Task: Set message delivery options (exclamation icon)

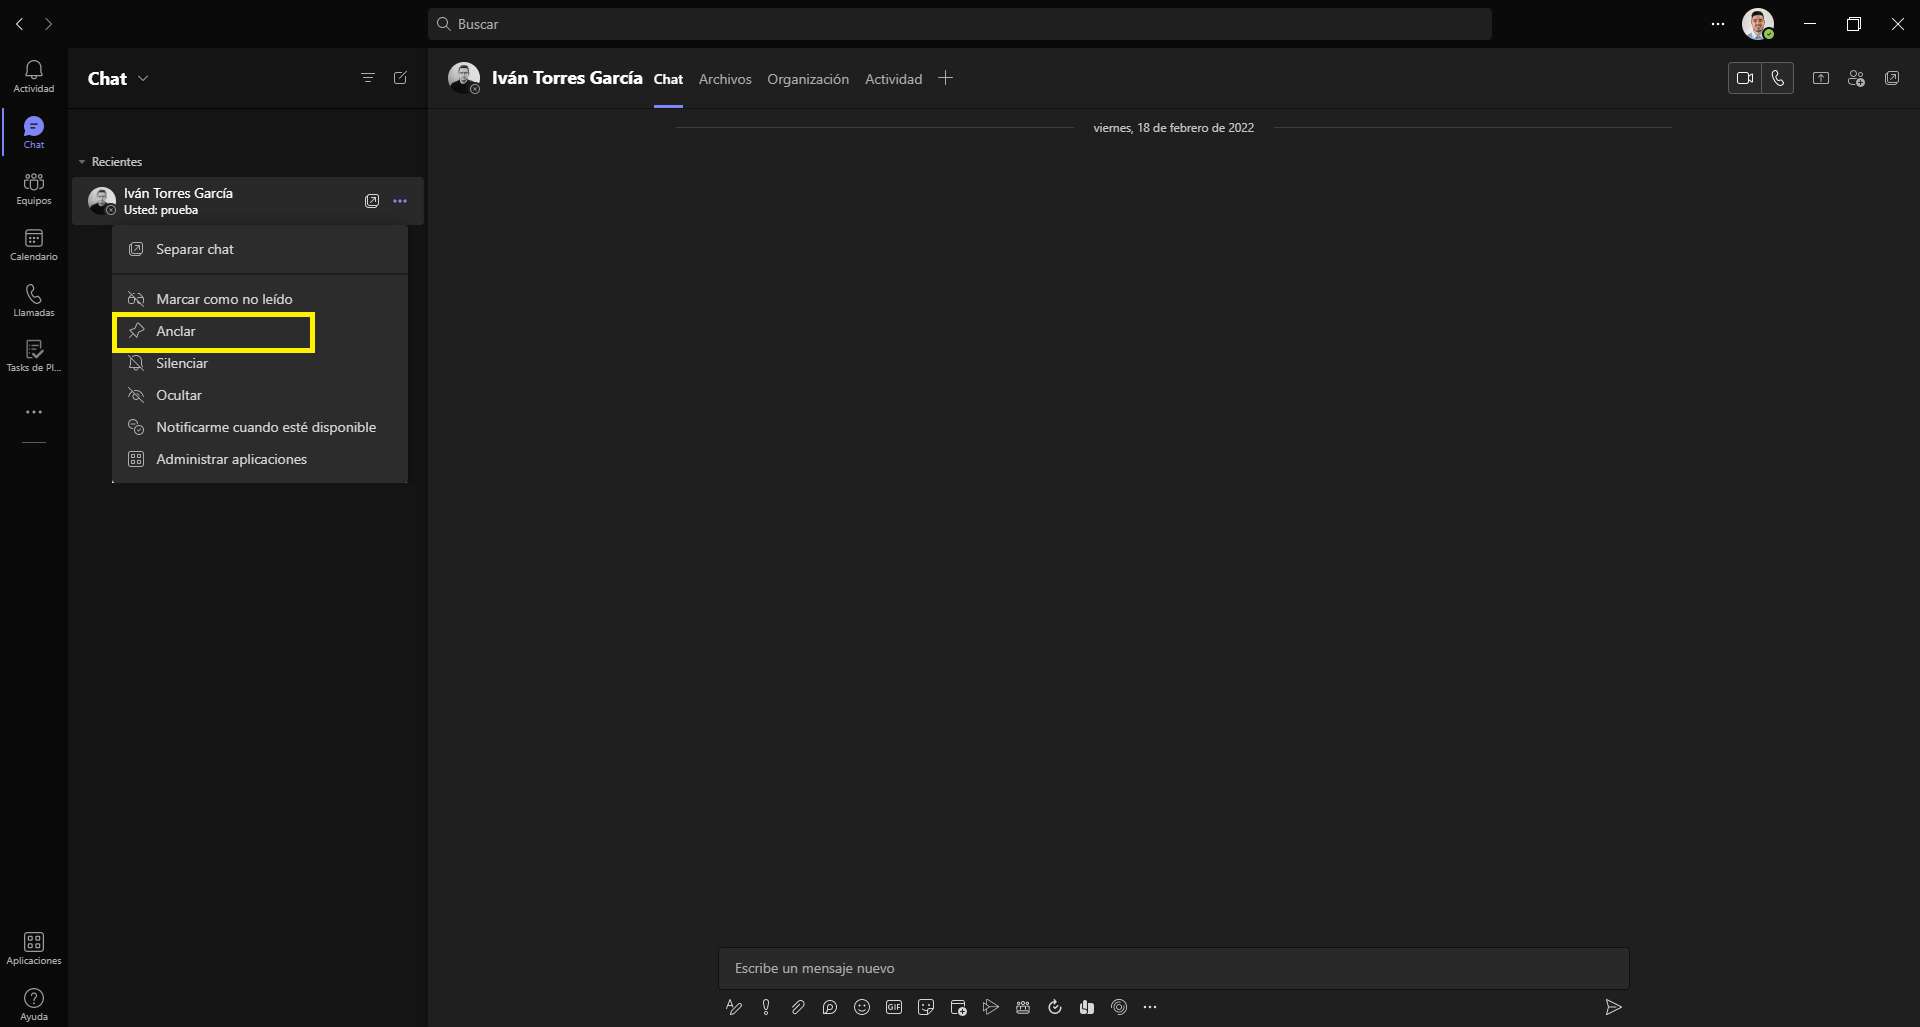Action: pos(766,1007)
